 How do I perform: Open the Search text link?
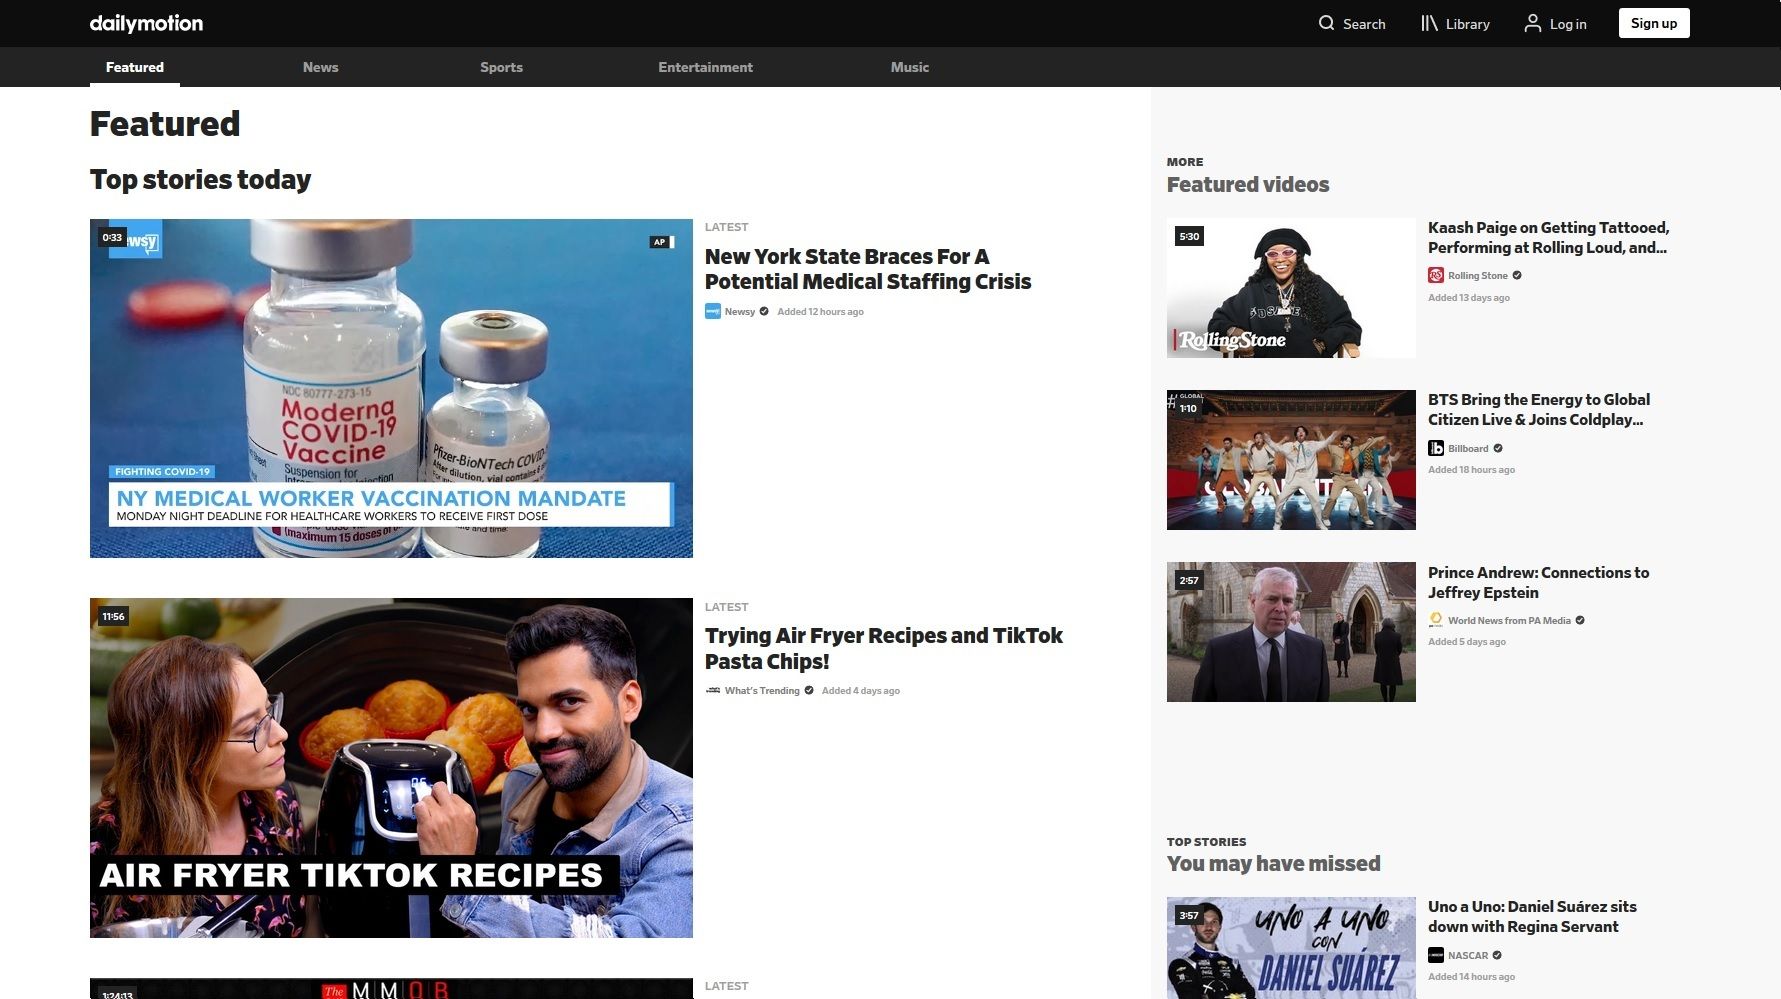coord(1364,24)
